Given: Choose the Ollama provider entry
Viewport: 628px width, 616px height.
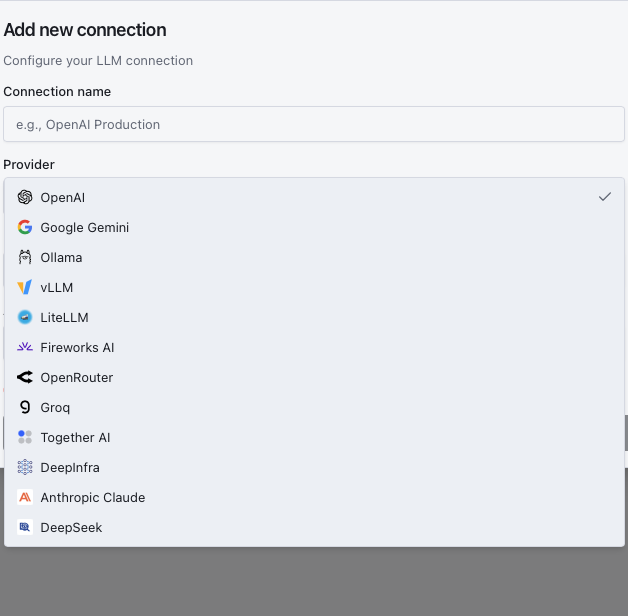Looking at the screenshot, I should pos(61,257).
